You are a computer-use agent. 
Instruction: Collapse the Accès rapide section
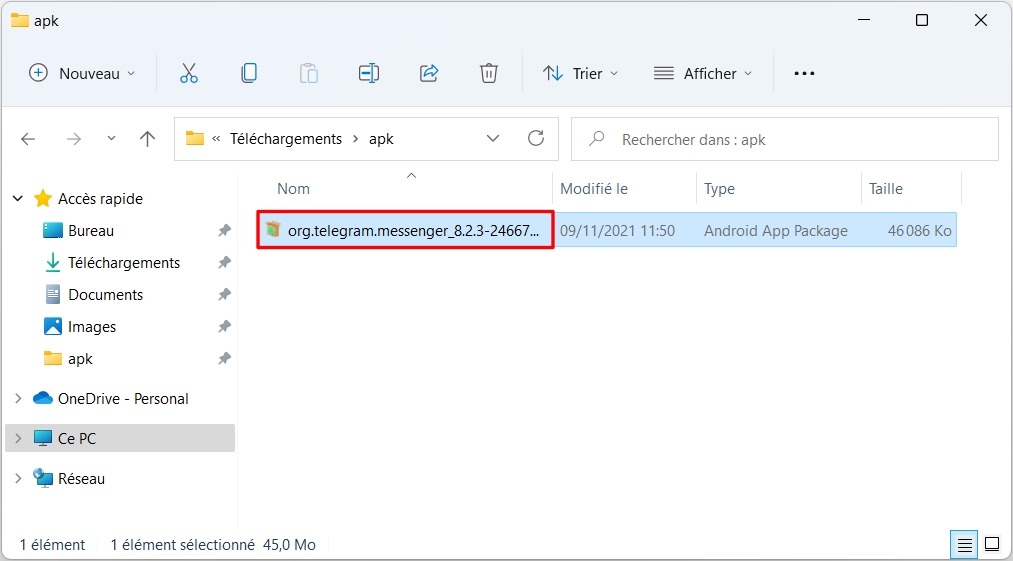coord(18,198)
